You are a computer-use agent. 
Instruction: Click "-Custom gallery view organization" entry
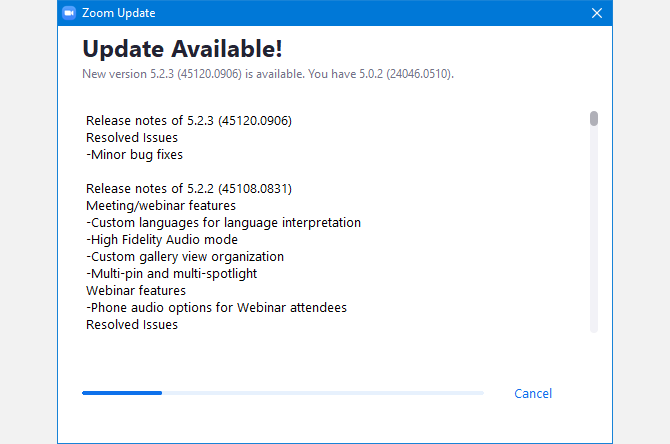[185, 257]
